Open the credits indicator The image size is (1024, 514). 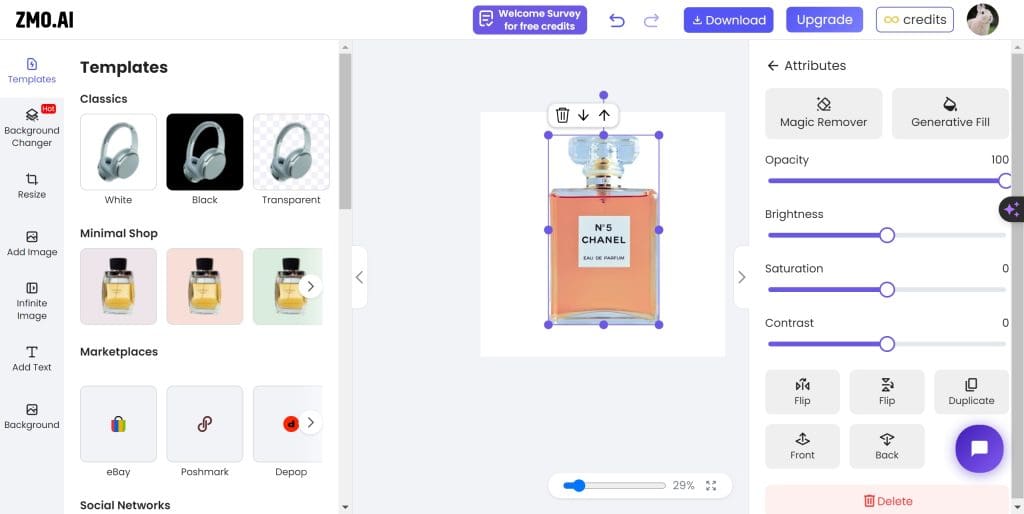(915, 20)
